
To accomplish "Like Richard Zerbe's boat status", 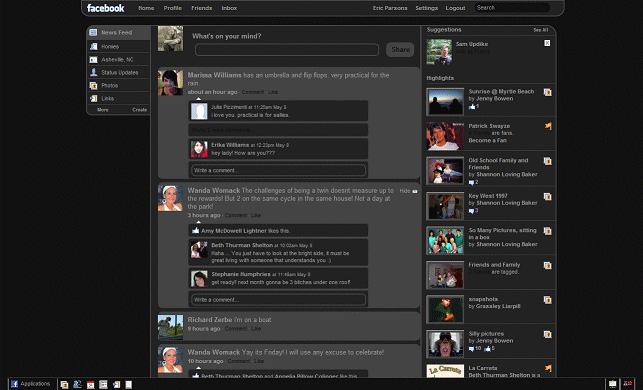I will click(256, 329).
